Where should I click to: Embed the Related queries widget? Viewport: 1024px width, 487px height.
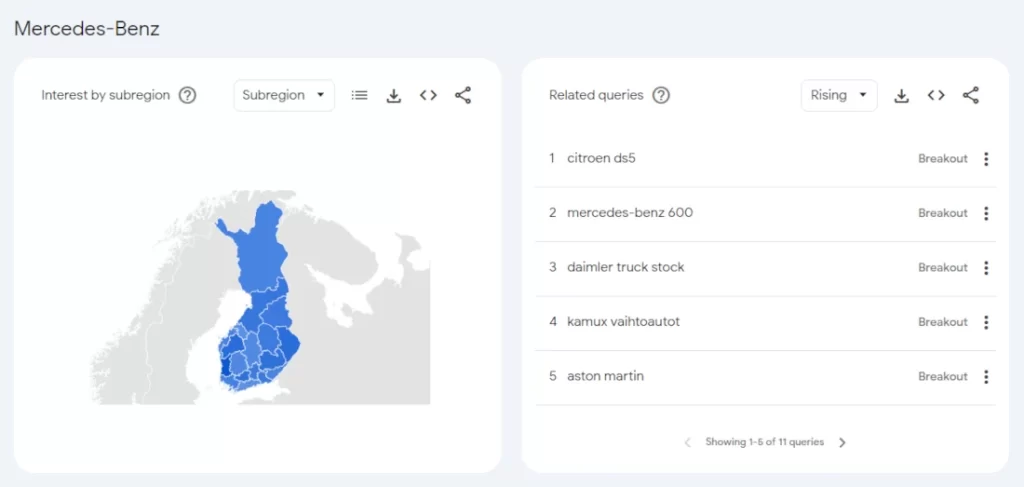[936, 95]
